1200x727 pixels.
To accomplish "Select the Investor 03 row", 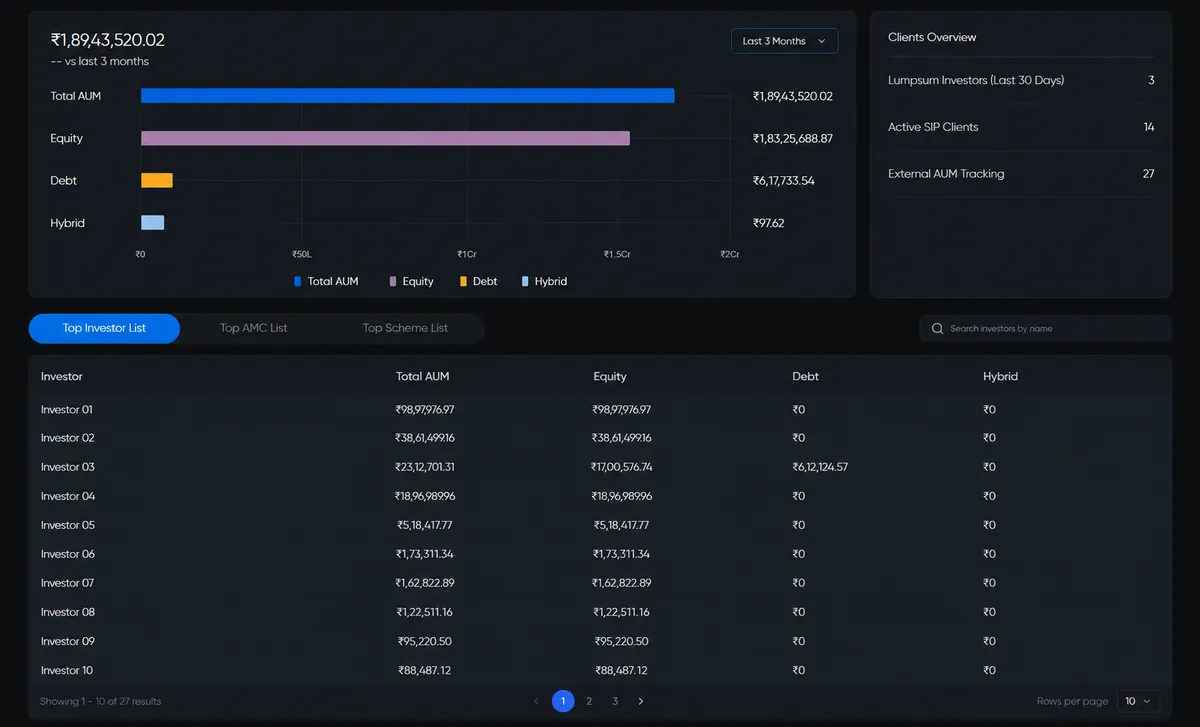I will [x=600, y=467].
